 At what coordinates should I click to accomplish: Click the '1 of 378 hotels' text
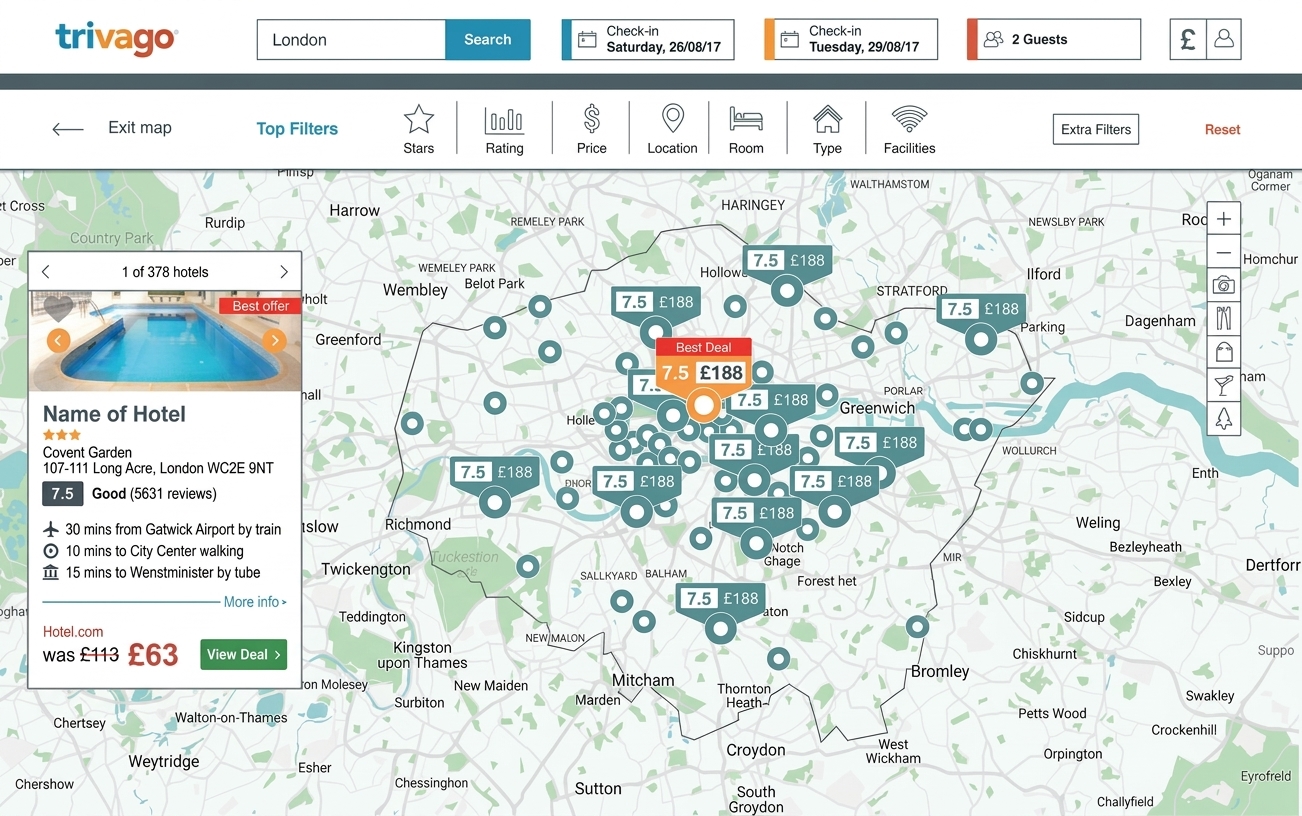(x=165, y=272)
